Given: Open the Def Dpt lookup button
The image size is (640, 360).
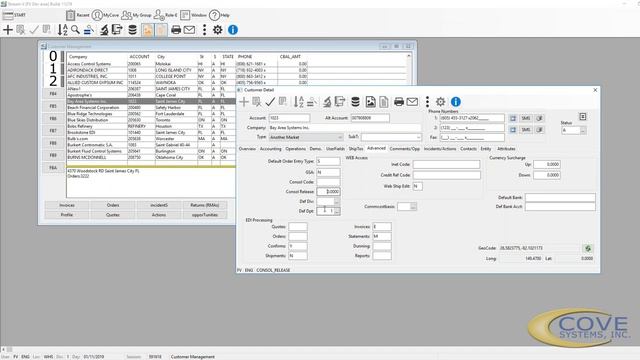Looking at the screenshot, I should coord(337,211).
